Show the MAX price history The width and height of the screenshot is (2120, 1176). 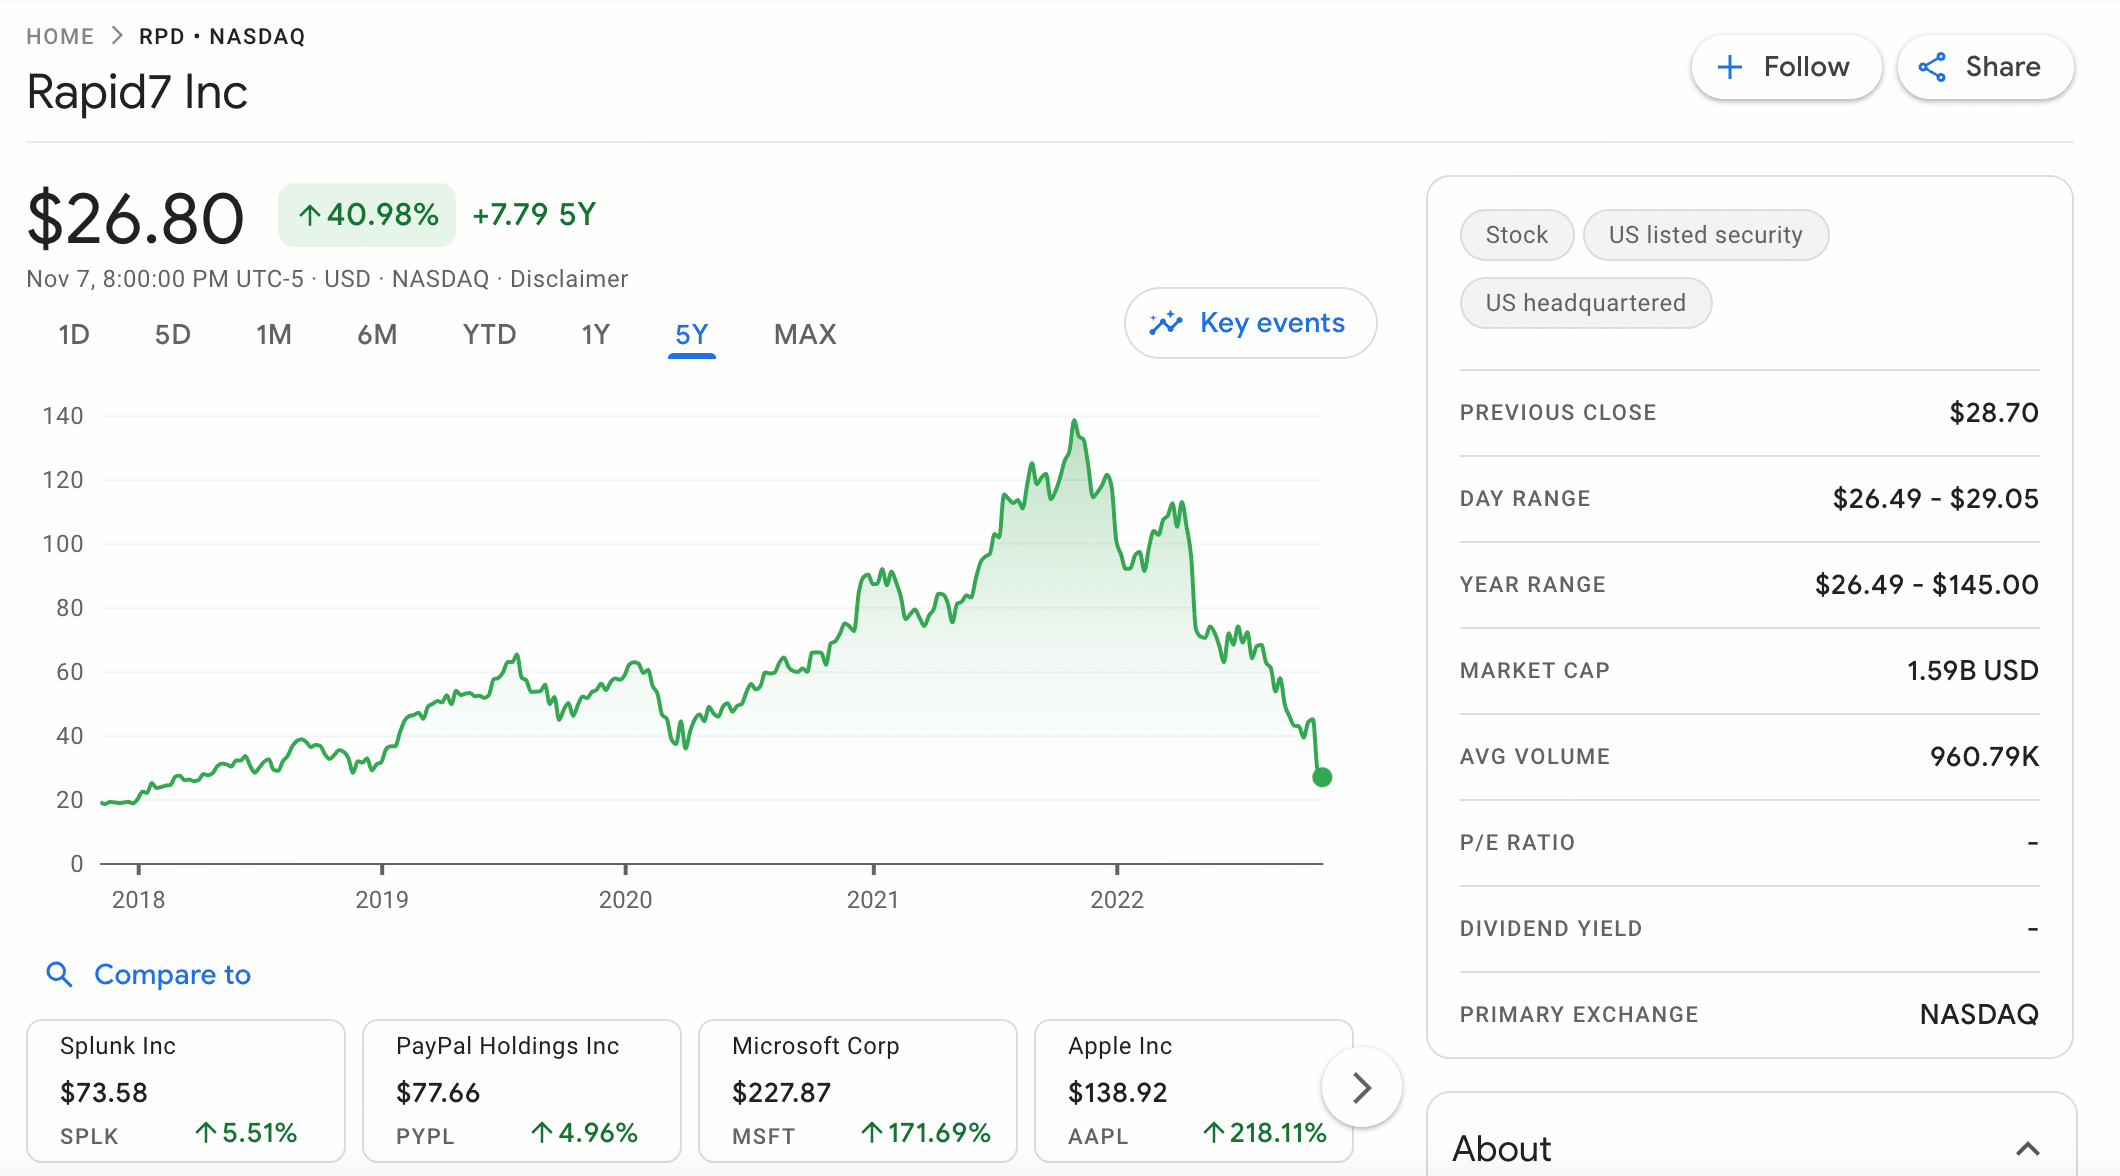click(x=805, y=334)
